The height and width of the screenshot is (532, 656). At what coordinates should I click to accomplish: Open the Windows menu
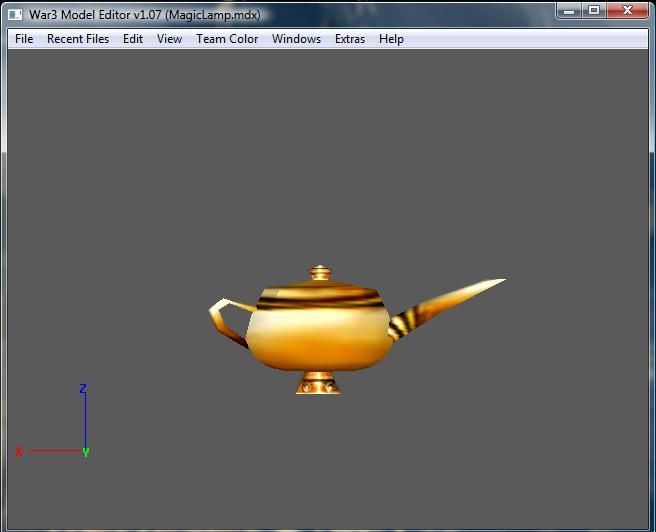[296, 39]
